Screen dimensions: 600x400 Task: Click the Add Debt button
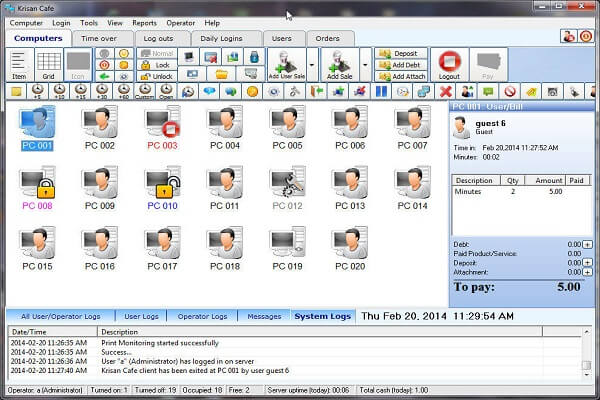coord(401,65)
